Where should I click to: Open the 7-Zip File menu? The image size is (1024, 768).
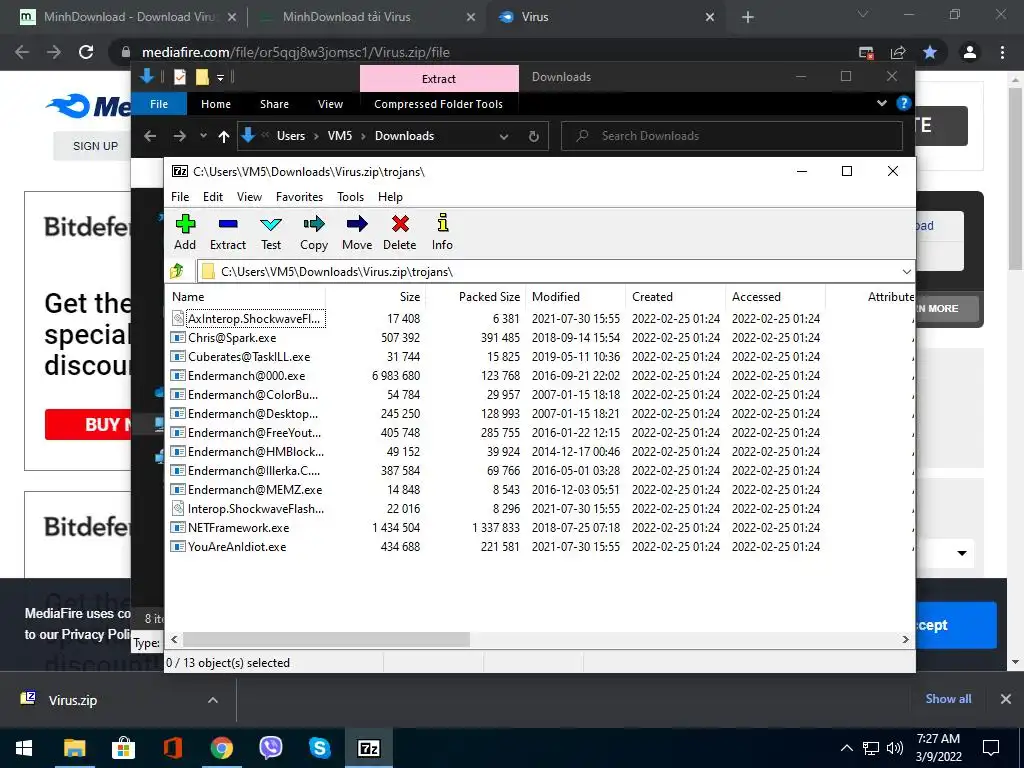pos(180,197)
